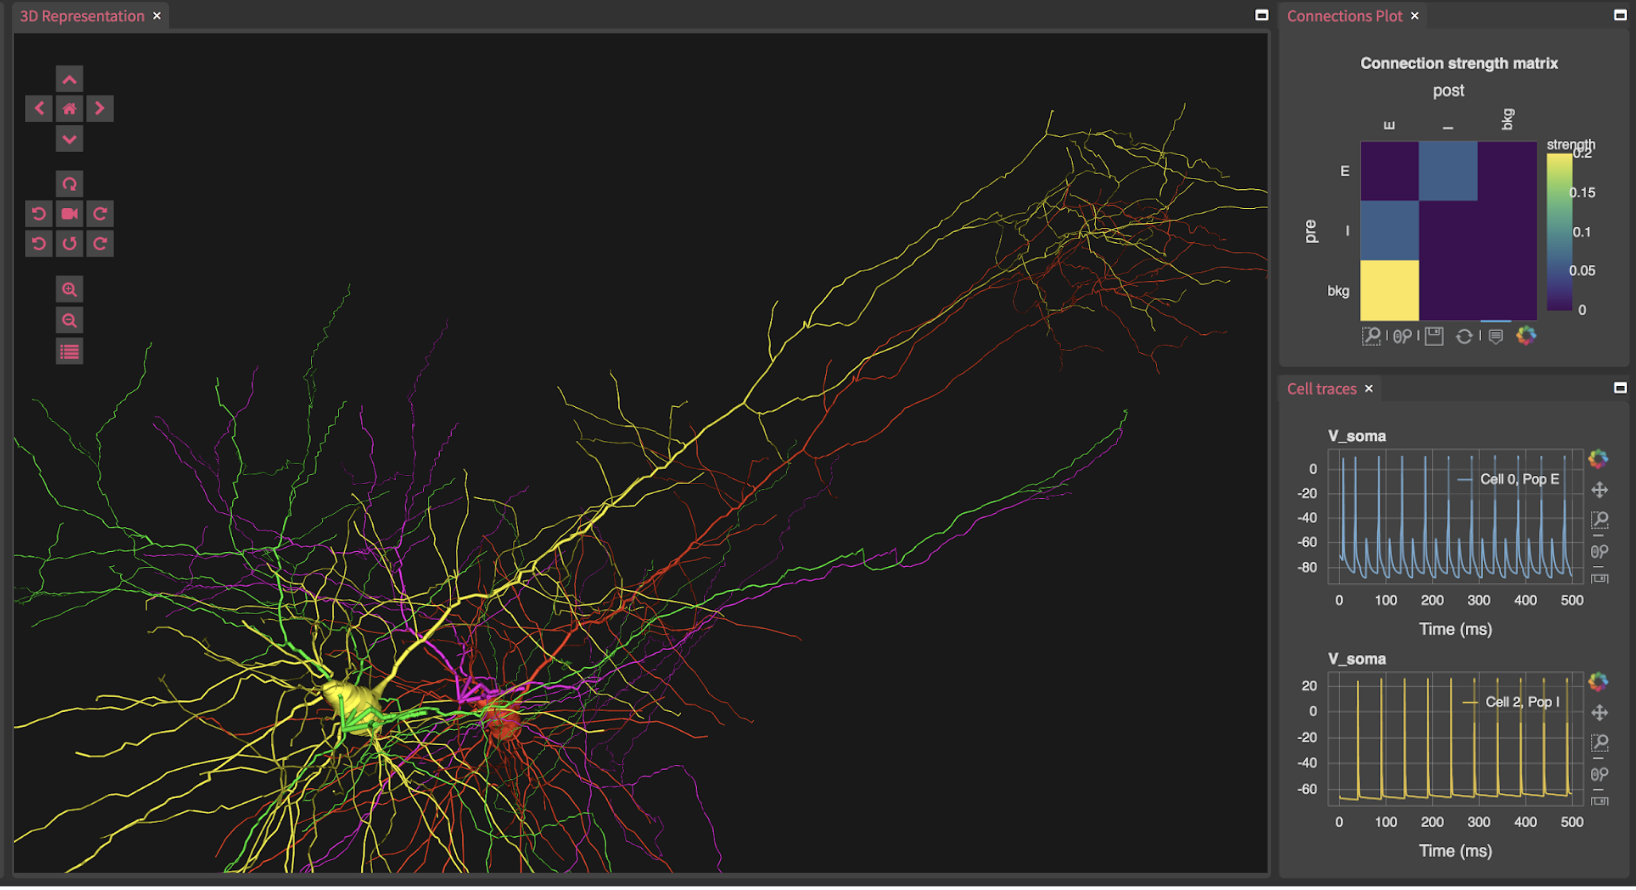Toggle hover tooltip on Connections Plot
Viewport: 1636px width, 890px height.
[x=1495, y=336]
